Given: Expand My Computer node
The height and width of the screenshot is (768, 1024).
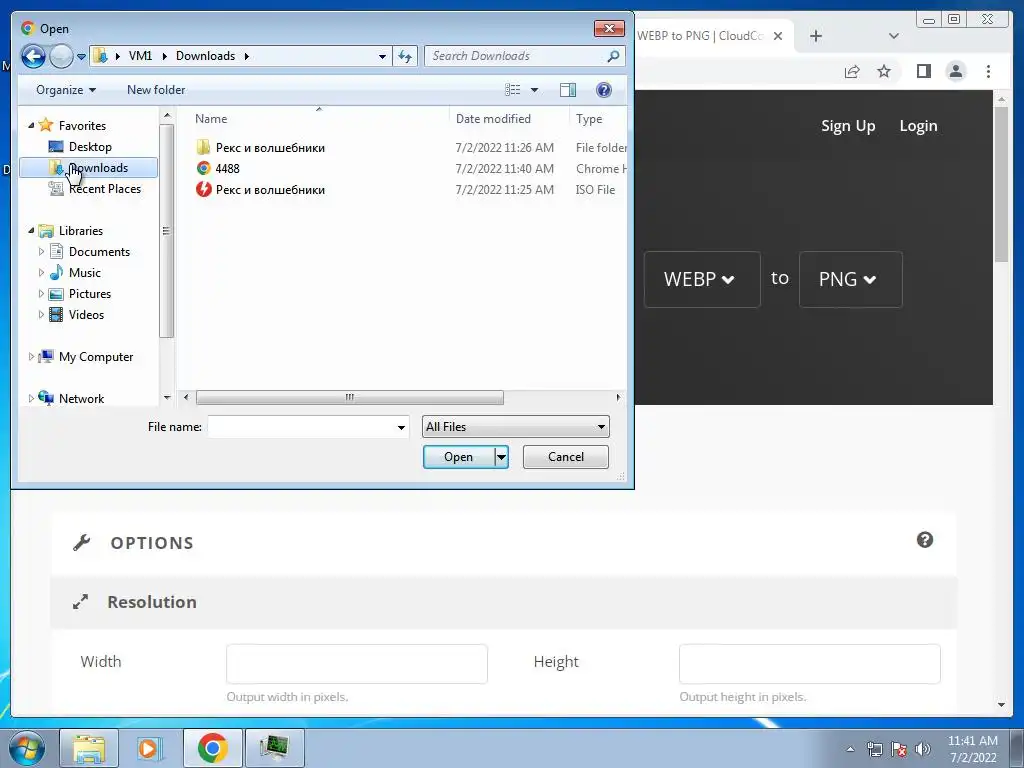Looking at the screenshot, I should [31, 357].
